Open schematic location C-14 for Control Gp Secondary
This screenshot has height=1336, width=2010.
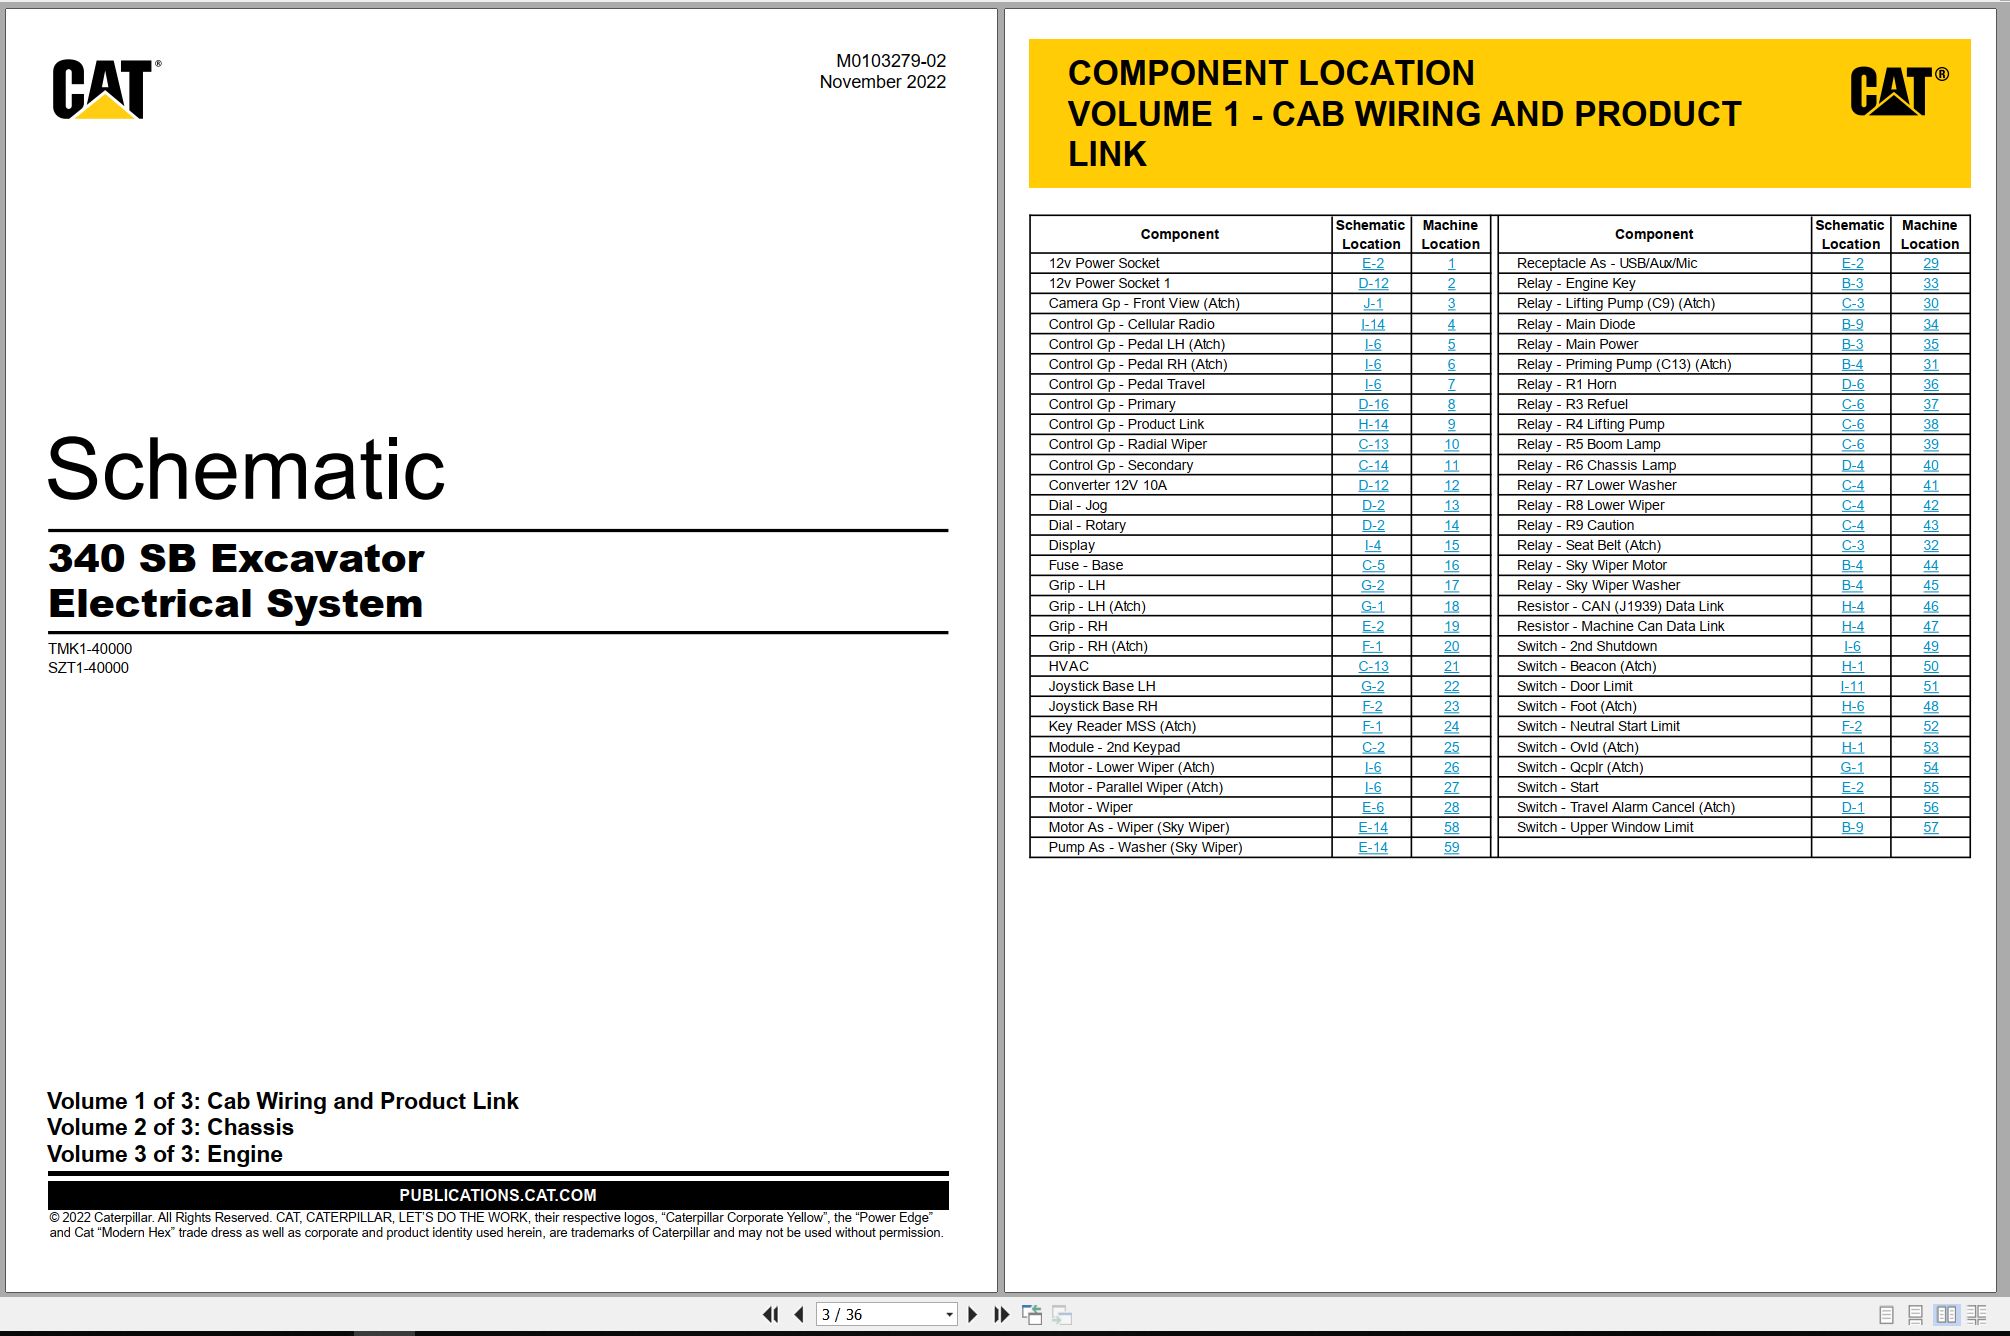1373,465
